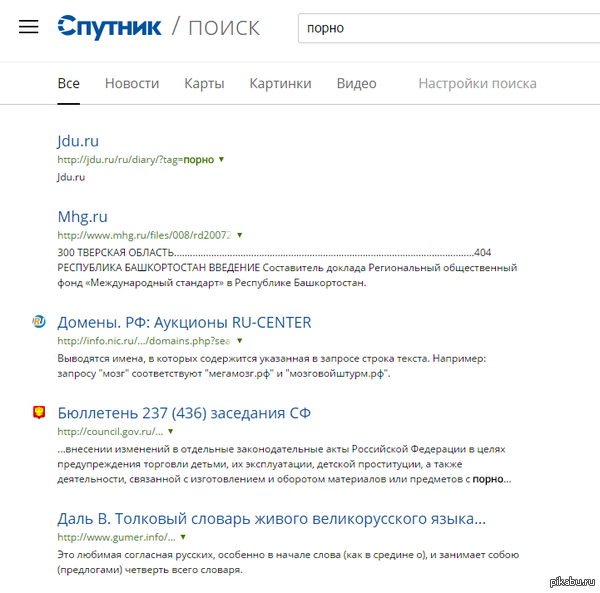Click the snippet text Jdu.ru under the first result

[x=71, y=177]
